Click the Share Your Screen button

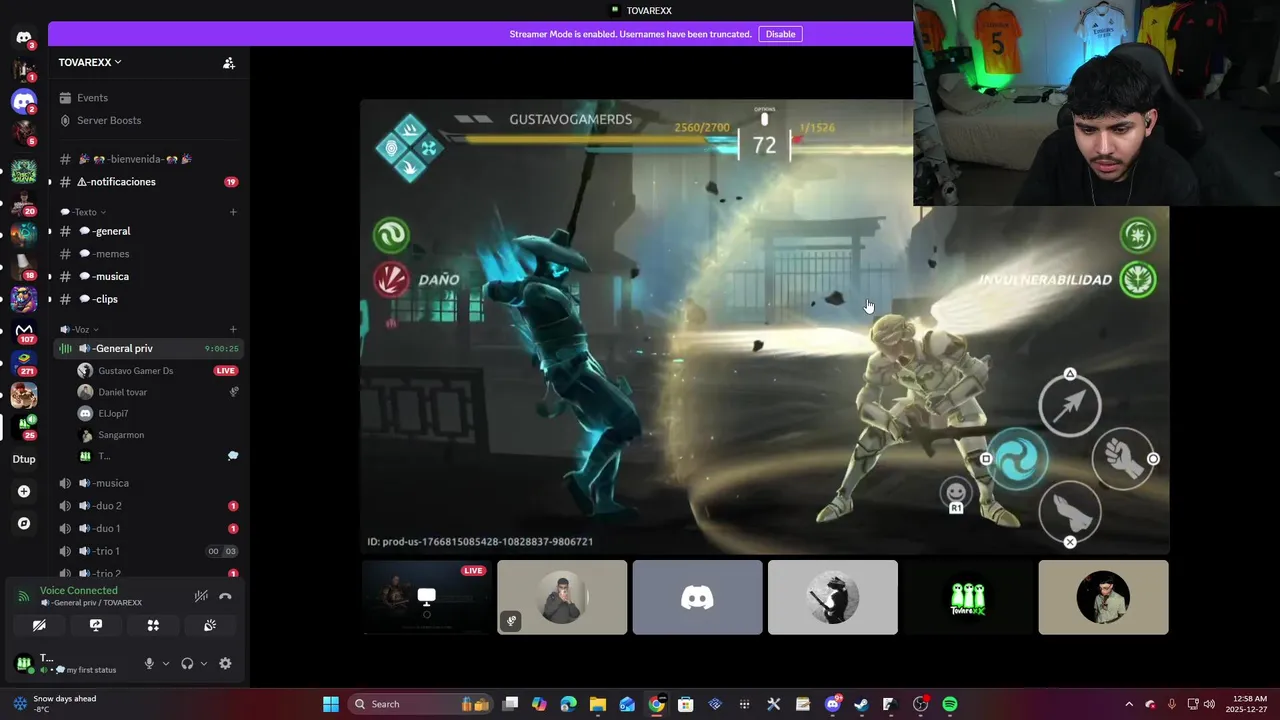click(96, 625)
